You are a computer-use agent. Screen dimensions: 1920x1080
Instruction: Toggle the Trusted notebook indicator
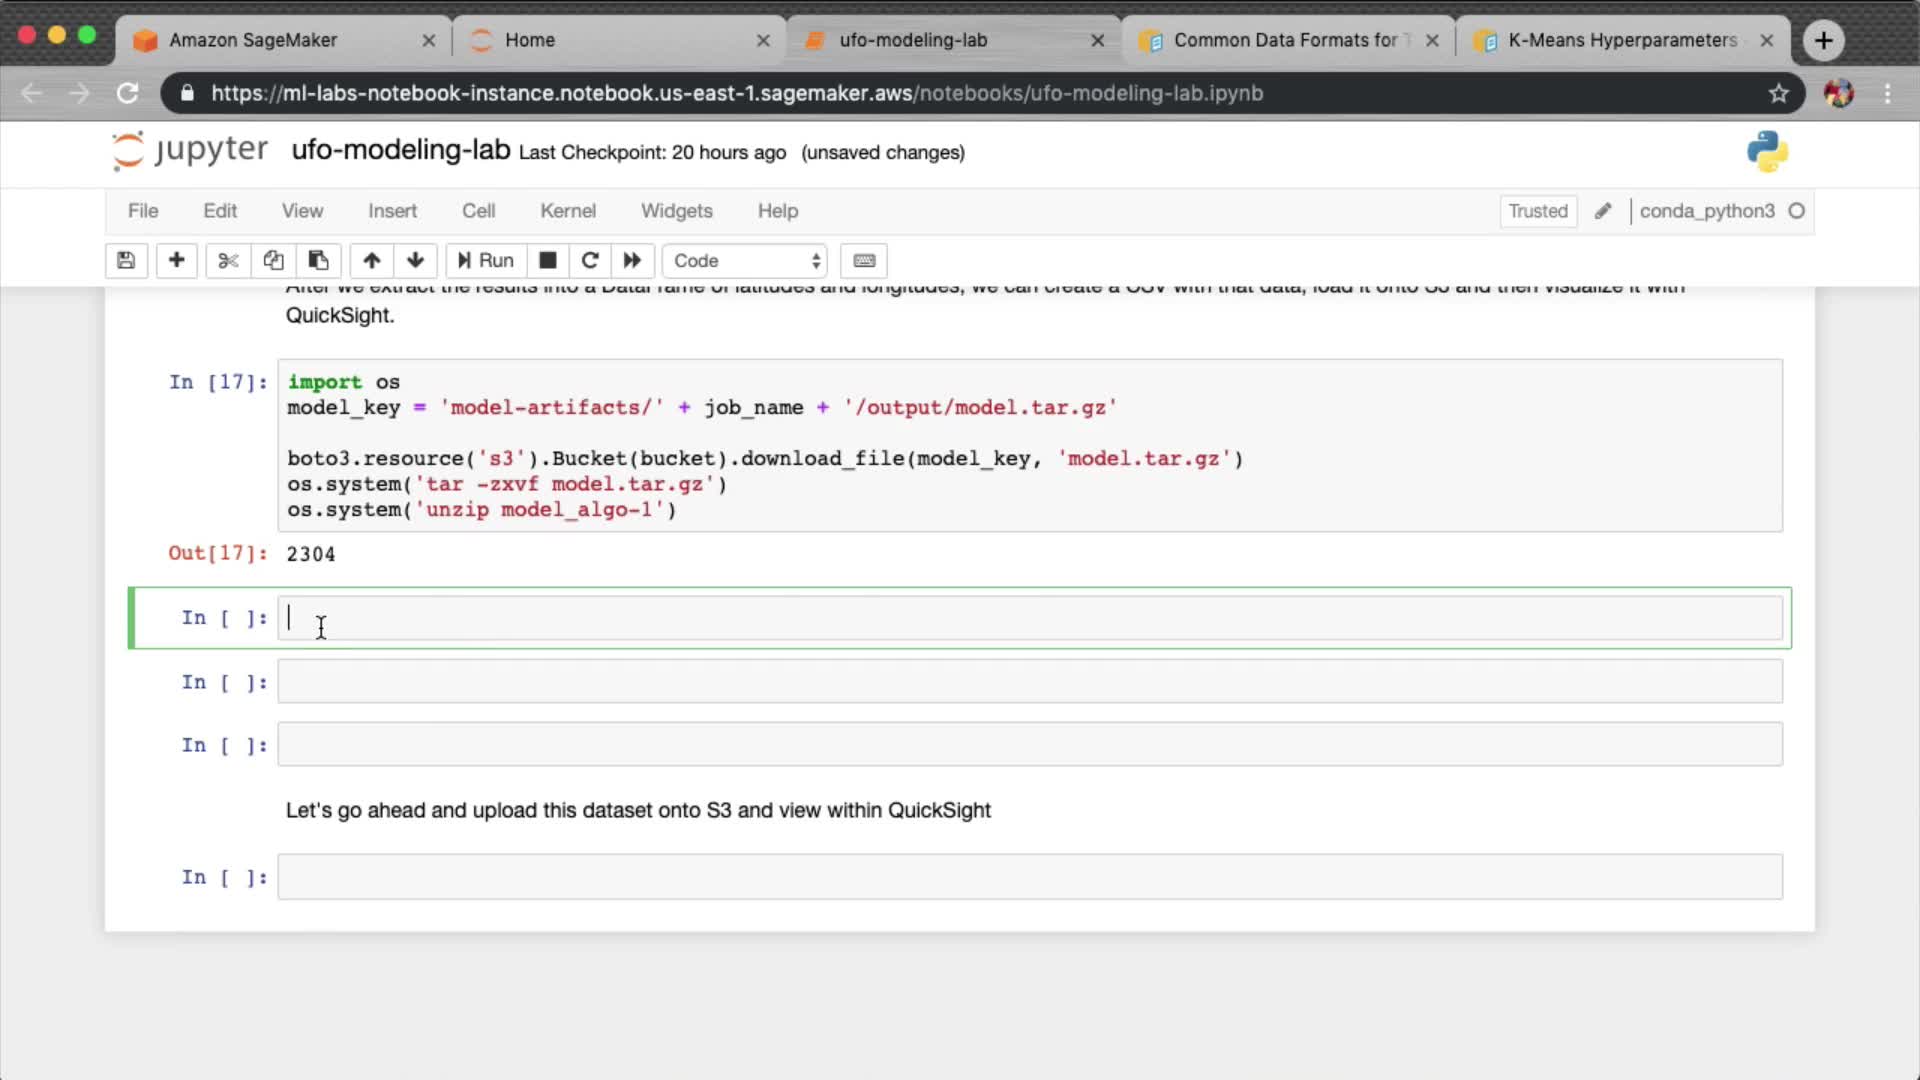[x=1537, y=211]
